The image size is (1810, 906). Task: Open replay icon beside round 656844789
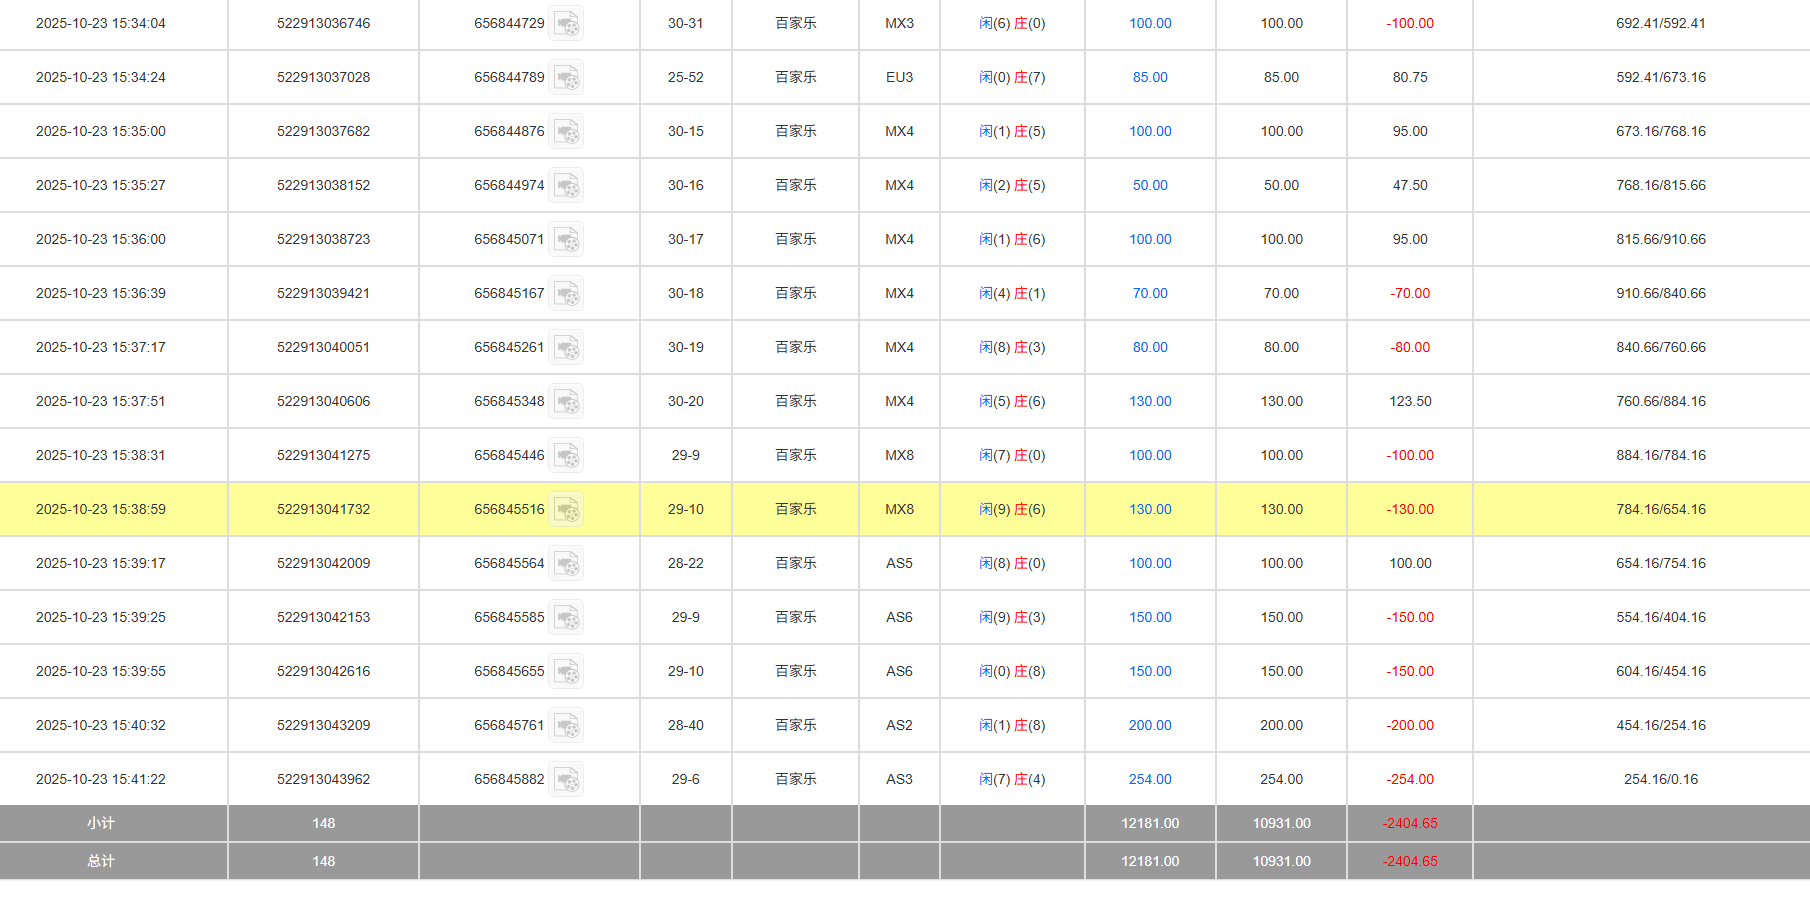click(566, 77)
